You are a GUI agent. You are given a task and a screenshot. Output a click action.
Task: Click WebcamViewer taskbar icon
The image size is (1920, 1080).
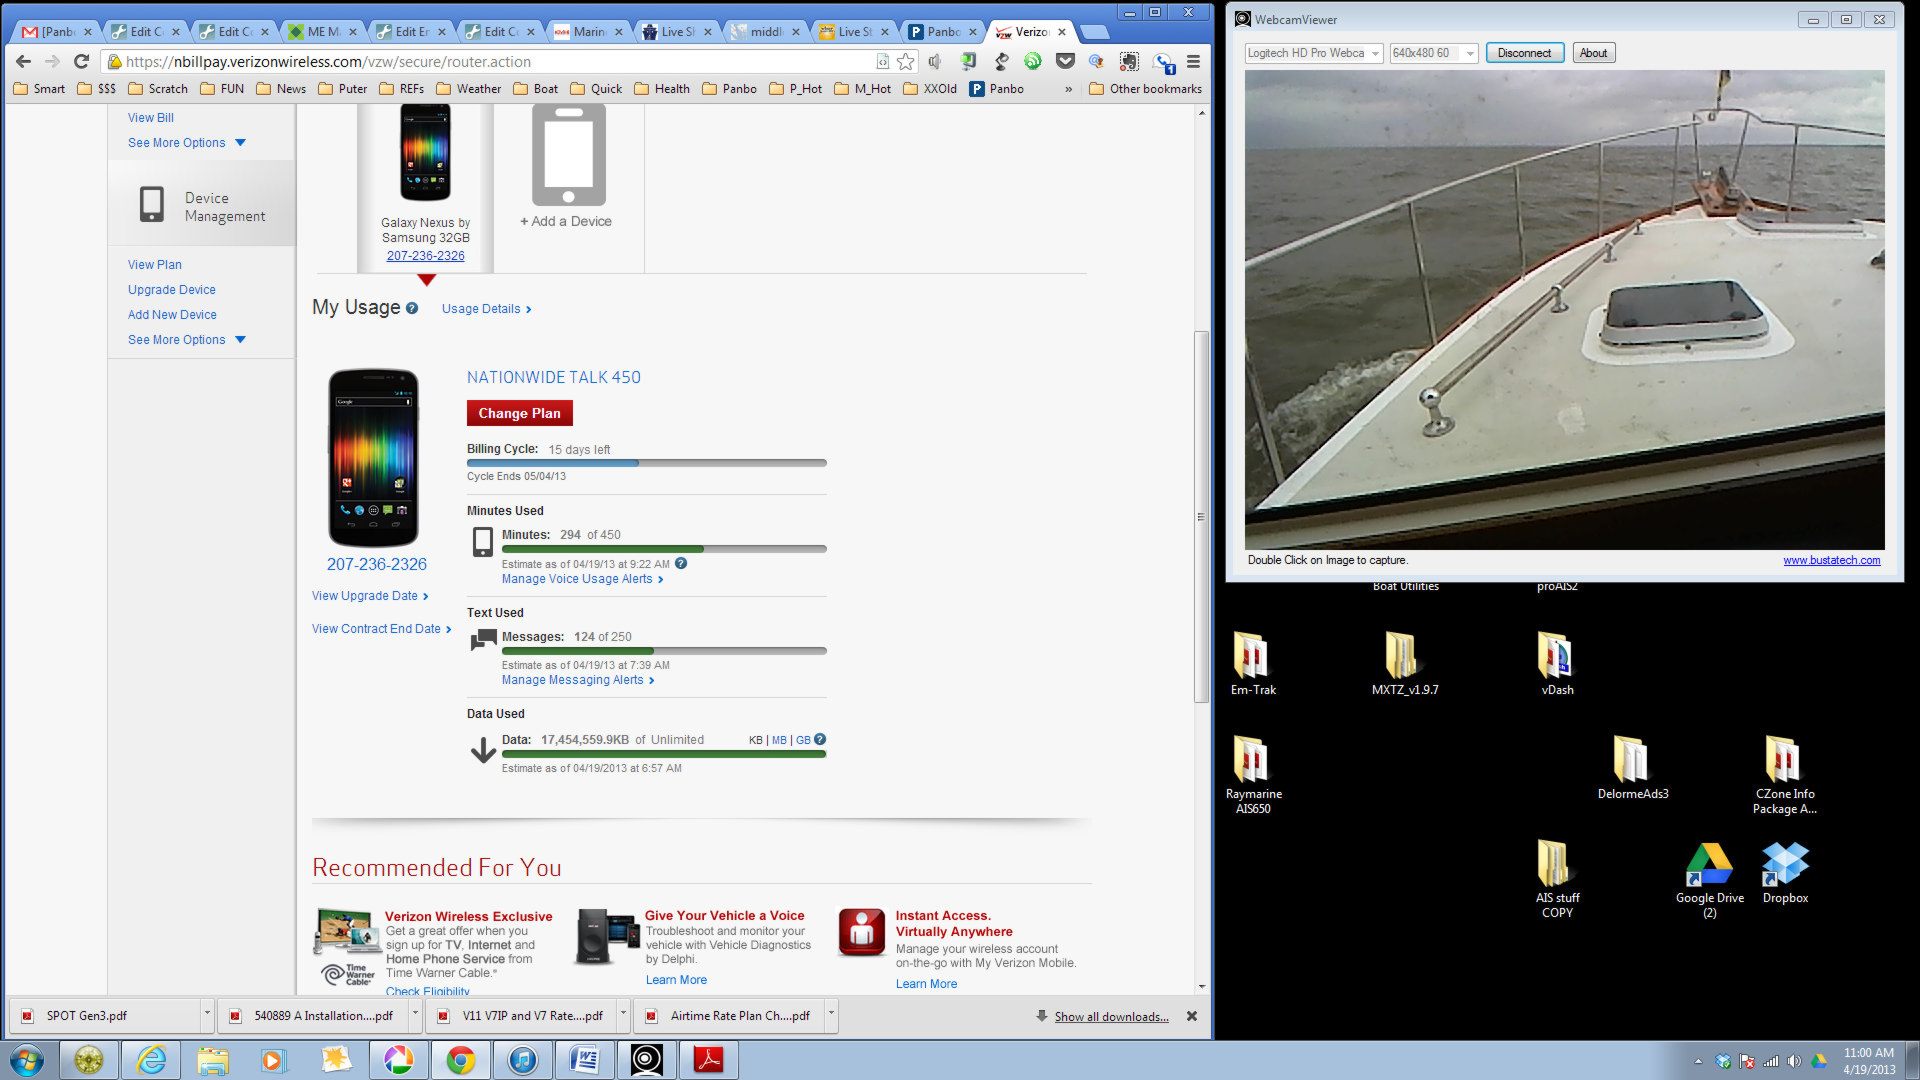tap(647, 1060)
